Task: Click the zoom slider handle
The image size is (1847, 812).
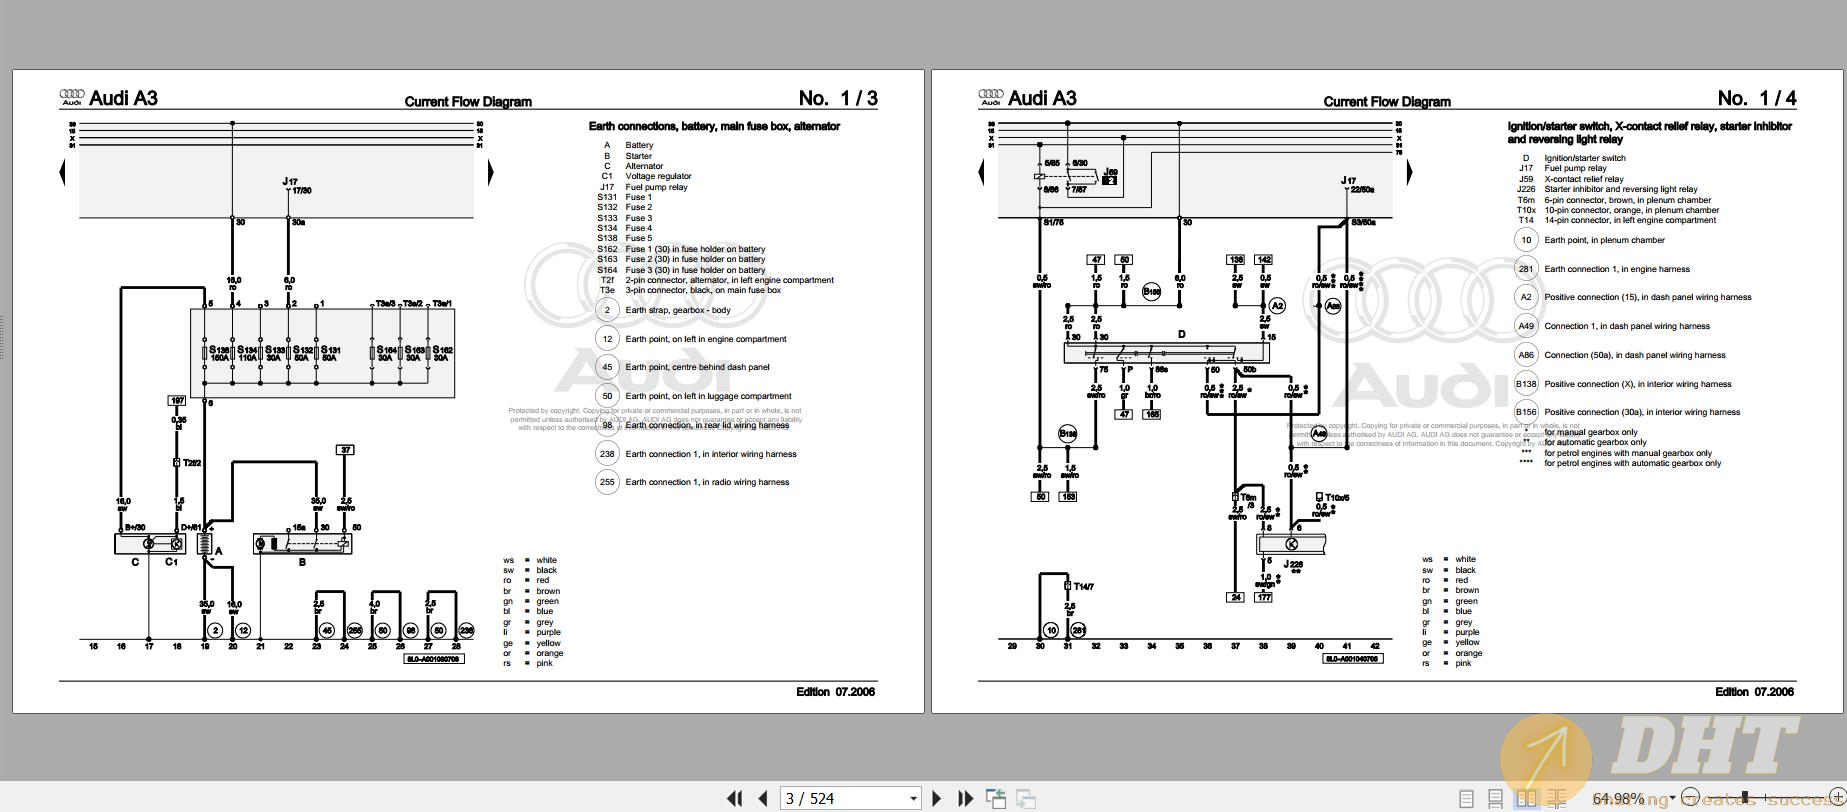Action: [x=1744, y=798]
